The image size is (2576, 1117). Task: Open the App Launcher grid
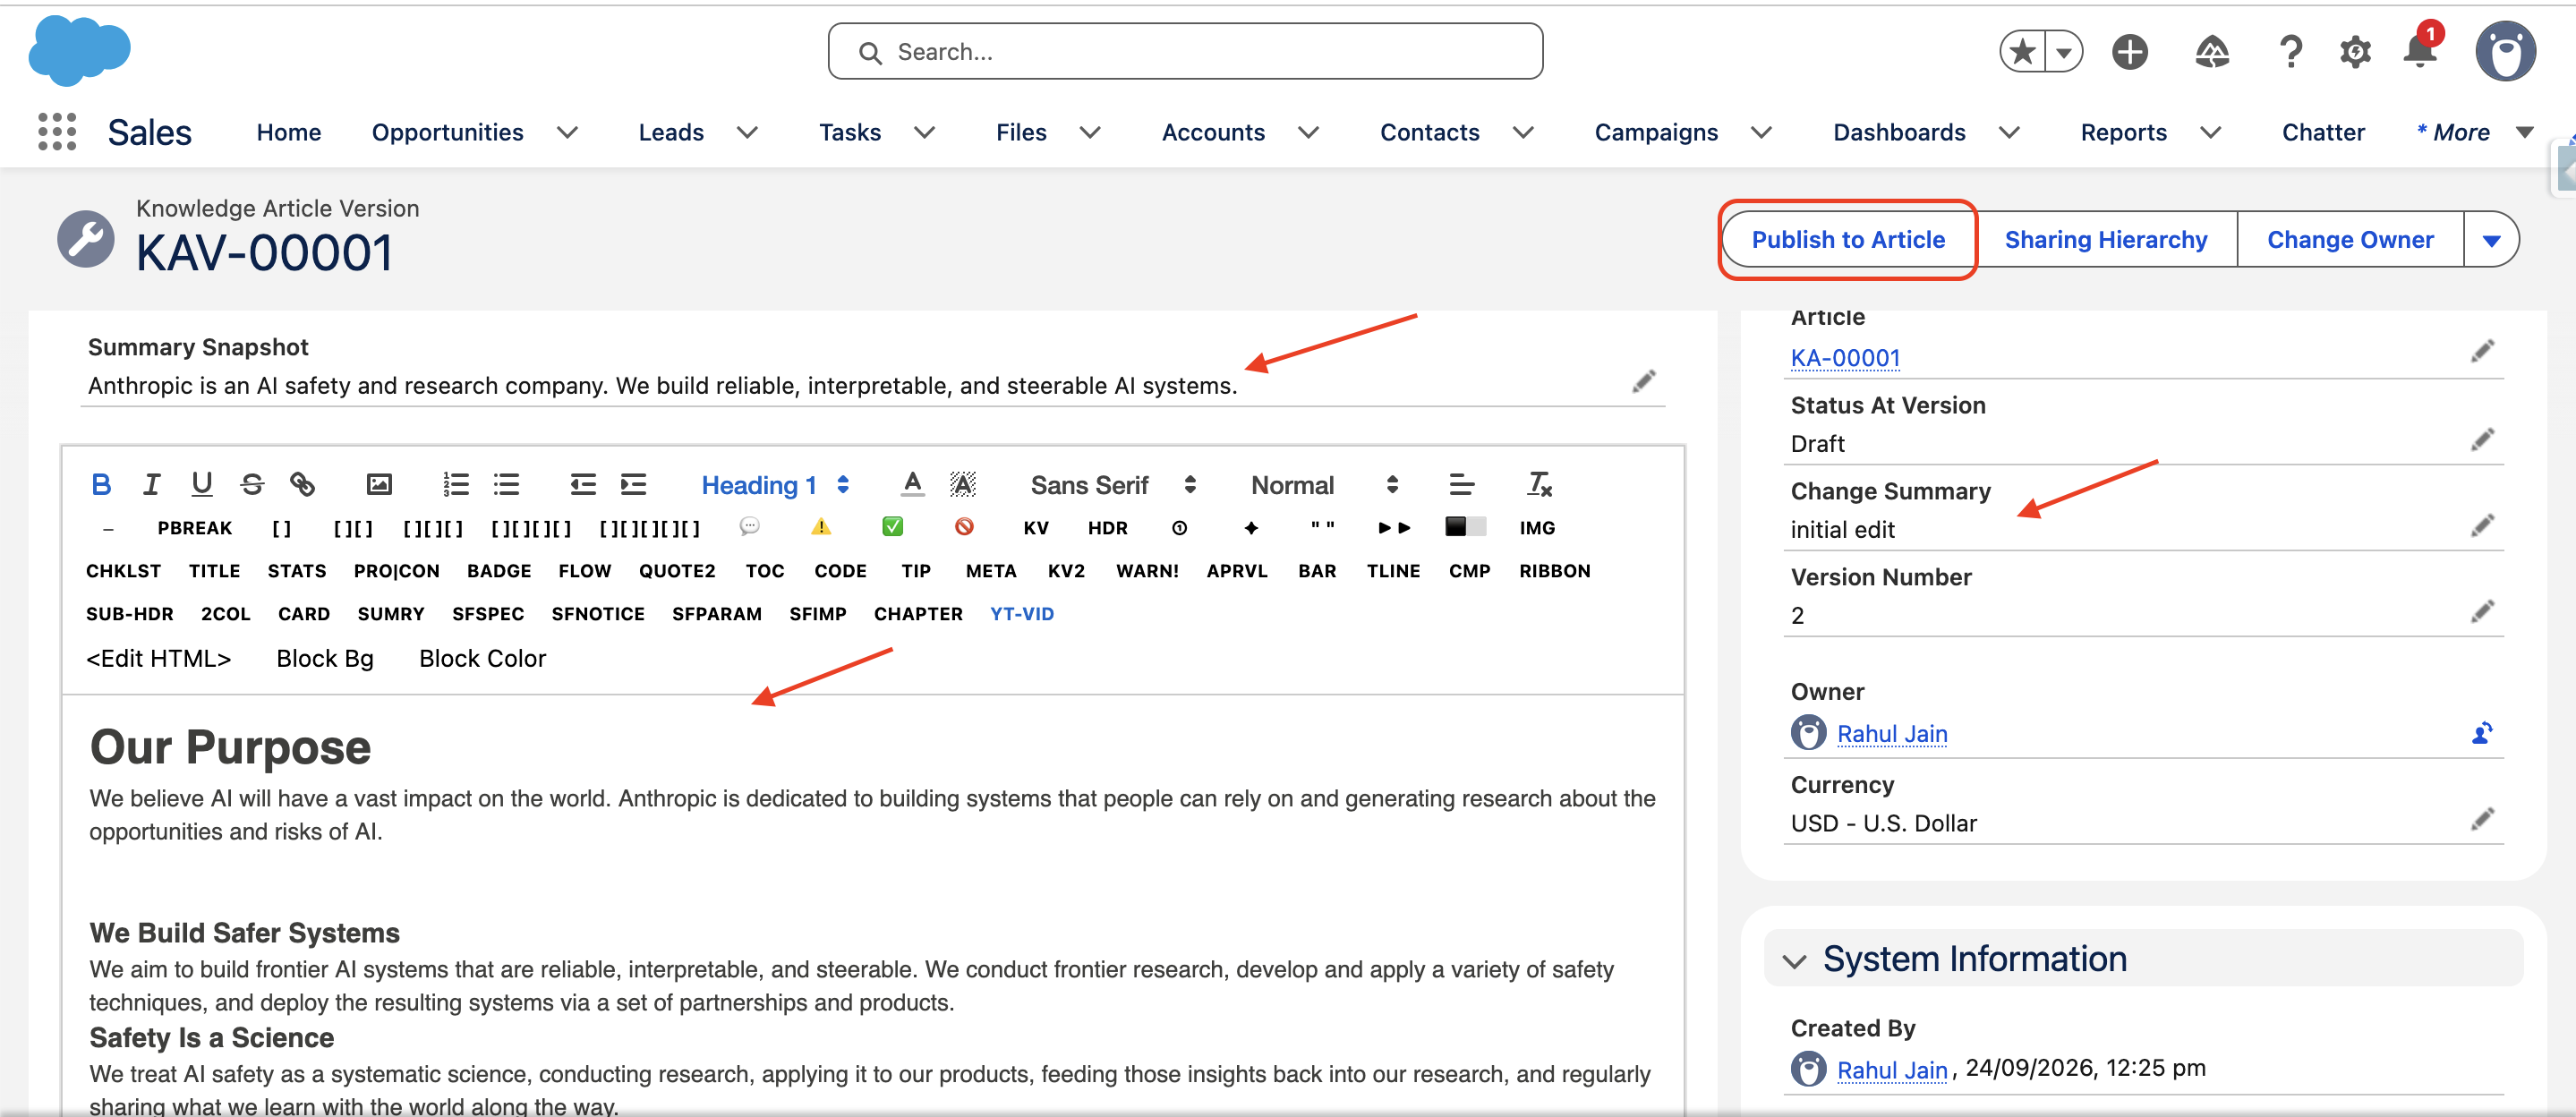pos(57,132)
